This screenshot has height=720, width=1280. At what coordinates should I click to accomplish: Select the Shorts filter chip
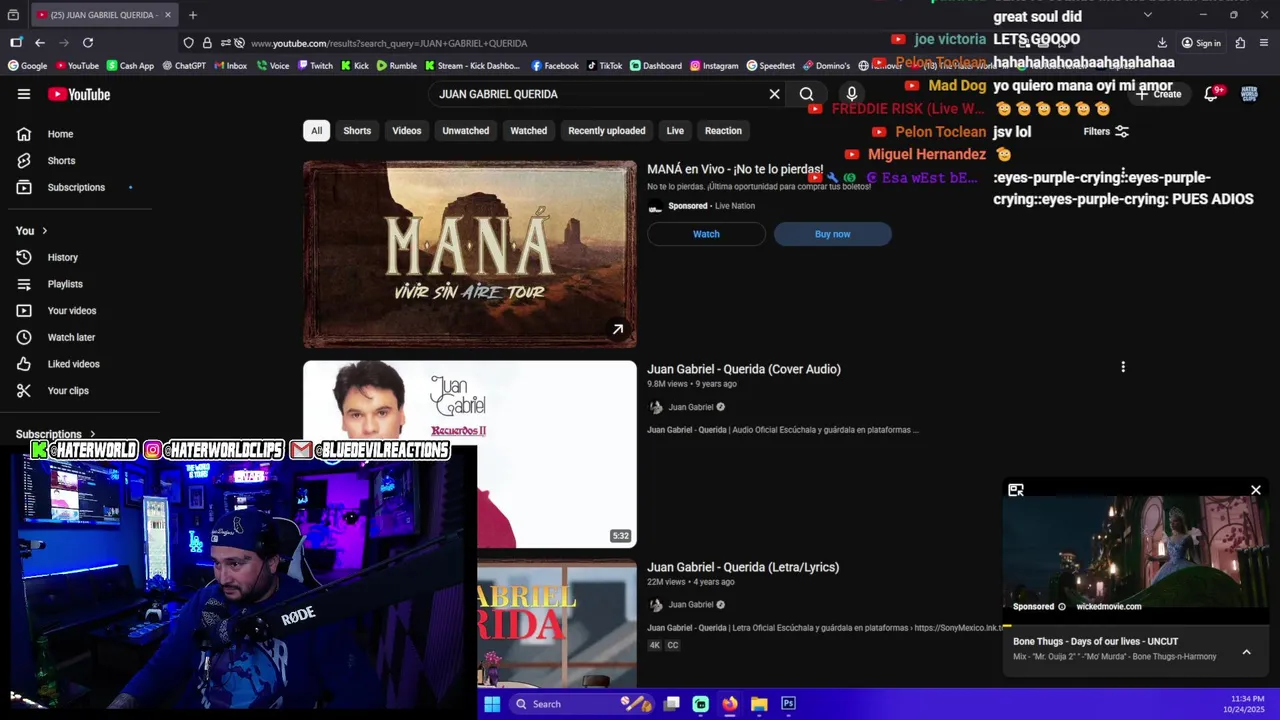pyautogui.click(x=357, y=131)
